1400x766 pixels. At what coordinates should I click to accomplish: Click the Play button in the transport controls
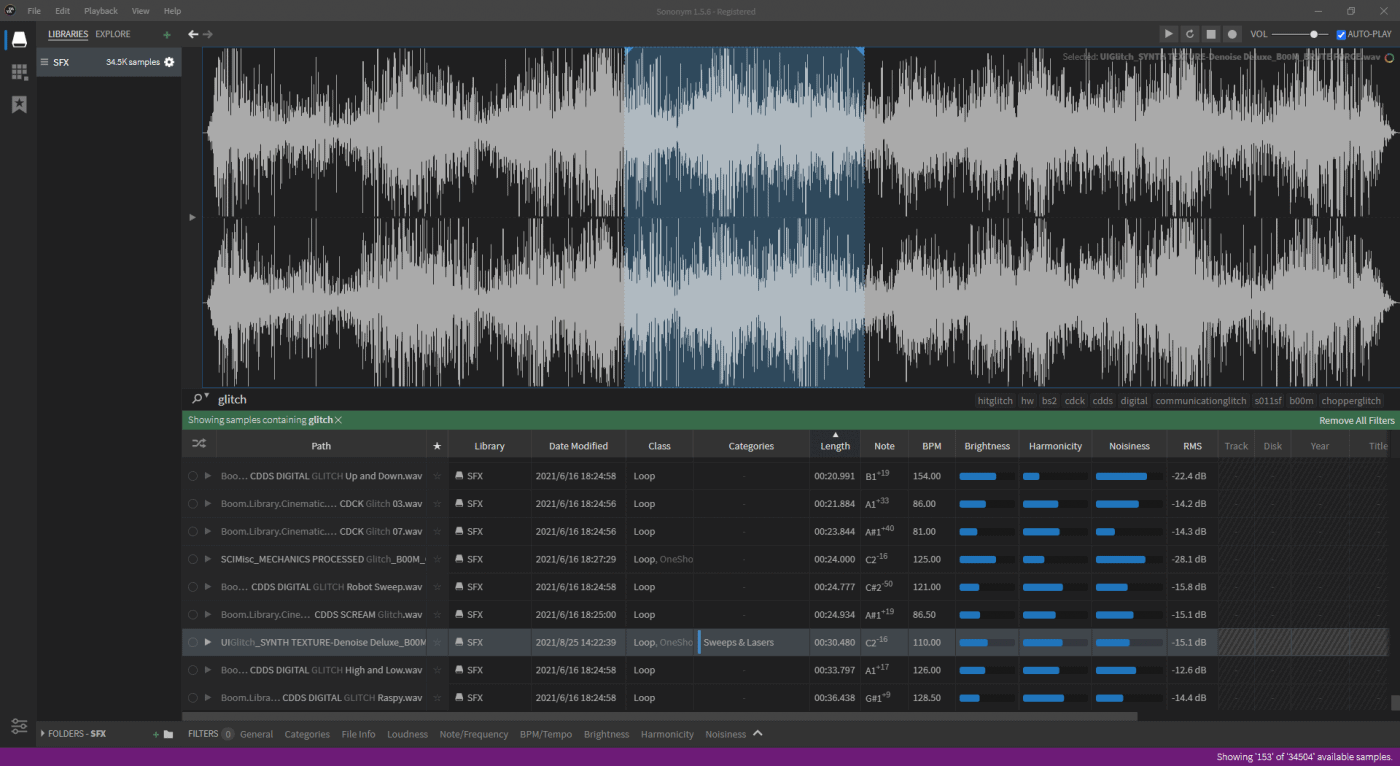(1168, 34)
